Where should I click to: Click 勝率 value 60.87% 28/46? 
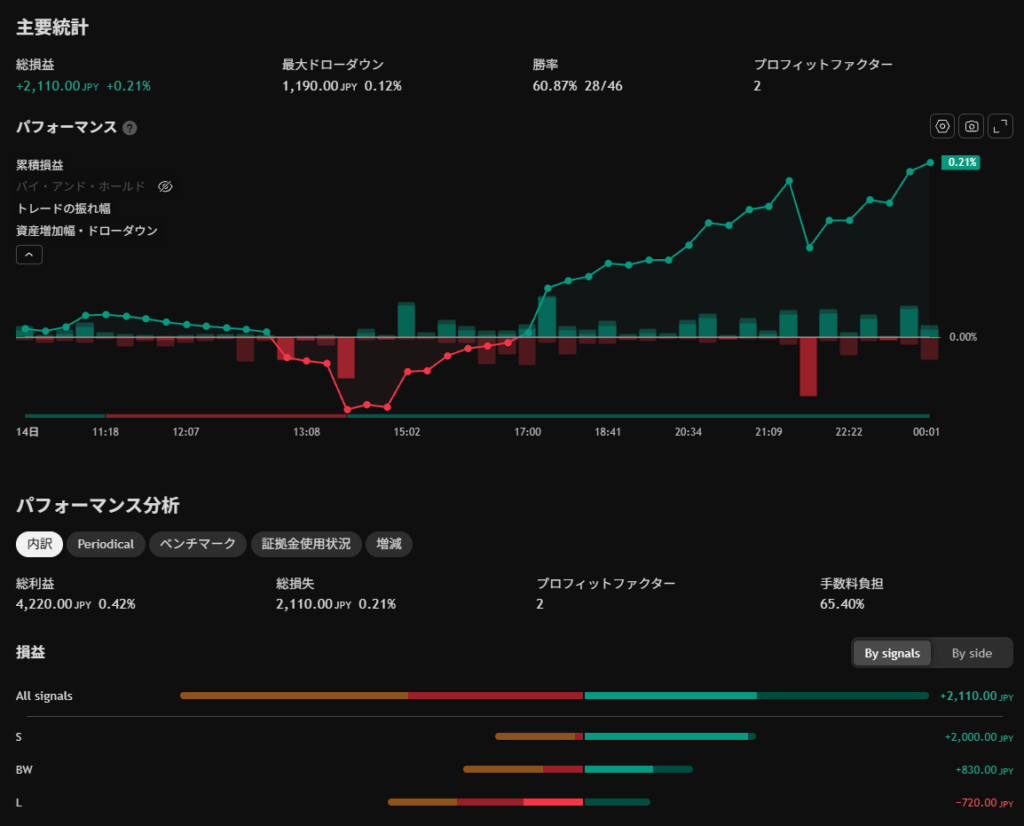577,86
